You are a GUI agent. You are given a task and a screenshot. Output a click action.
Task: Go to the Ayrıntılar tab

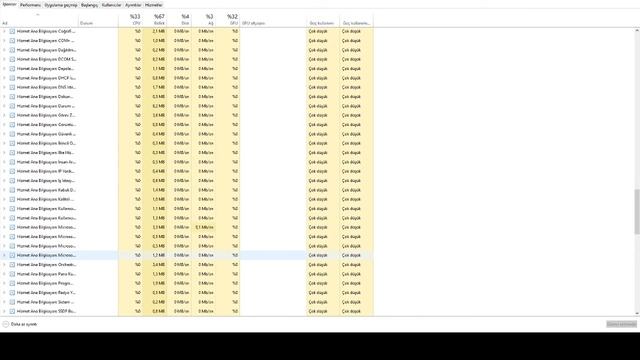tap(133, 5)
